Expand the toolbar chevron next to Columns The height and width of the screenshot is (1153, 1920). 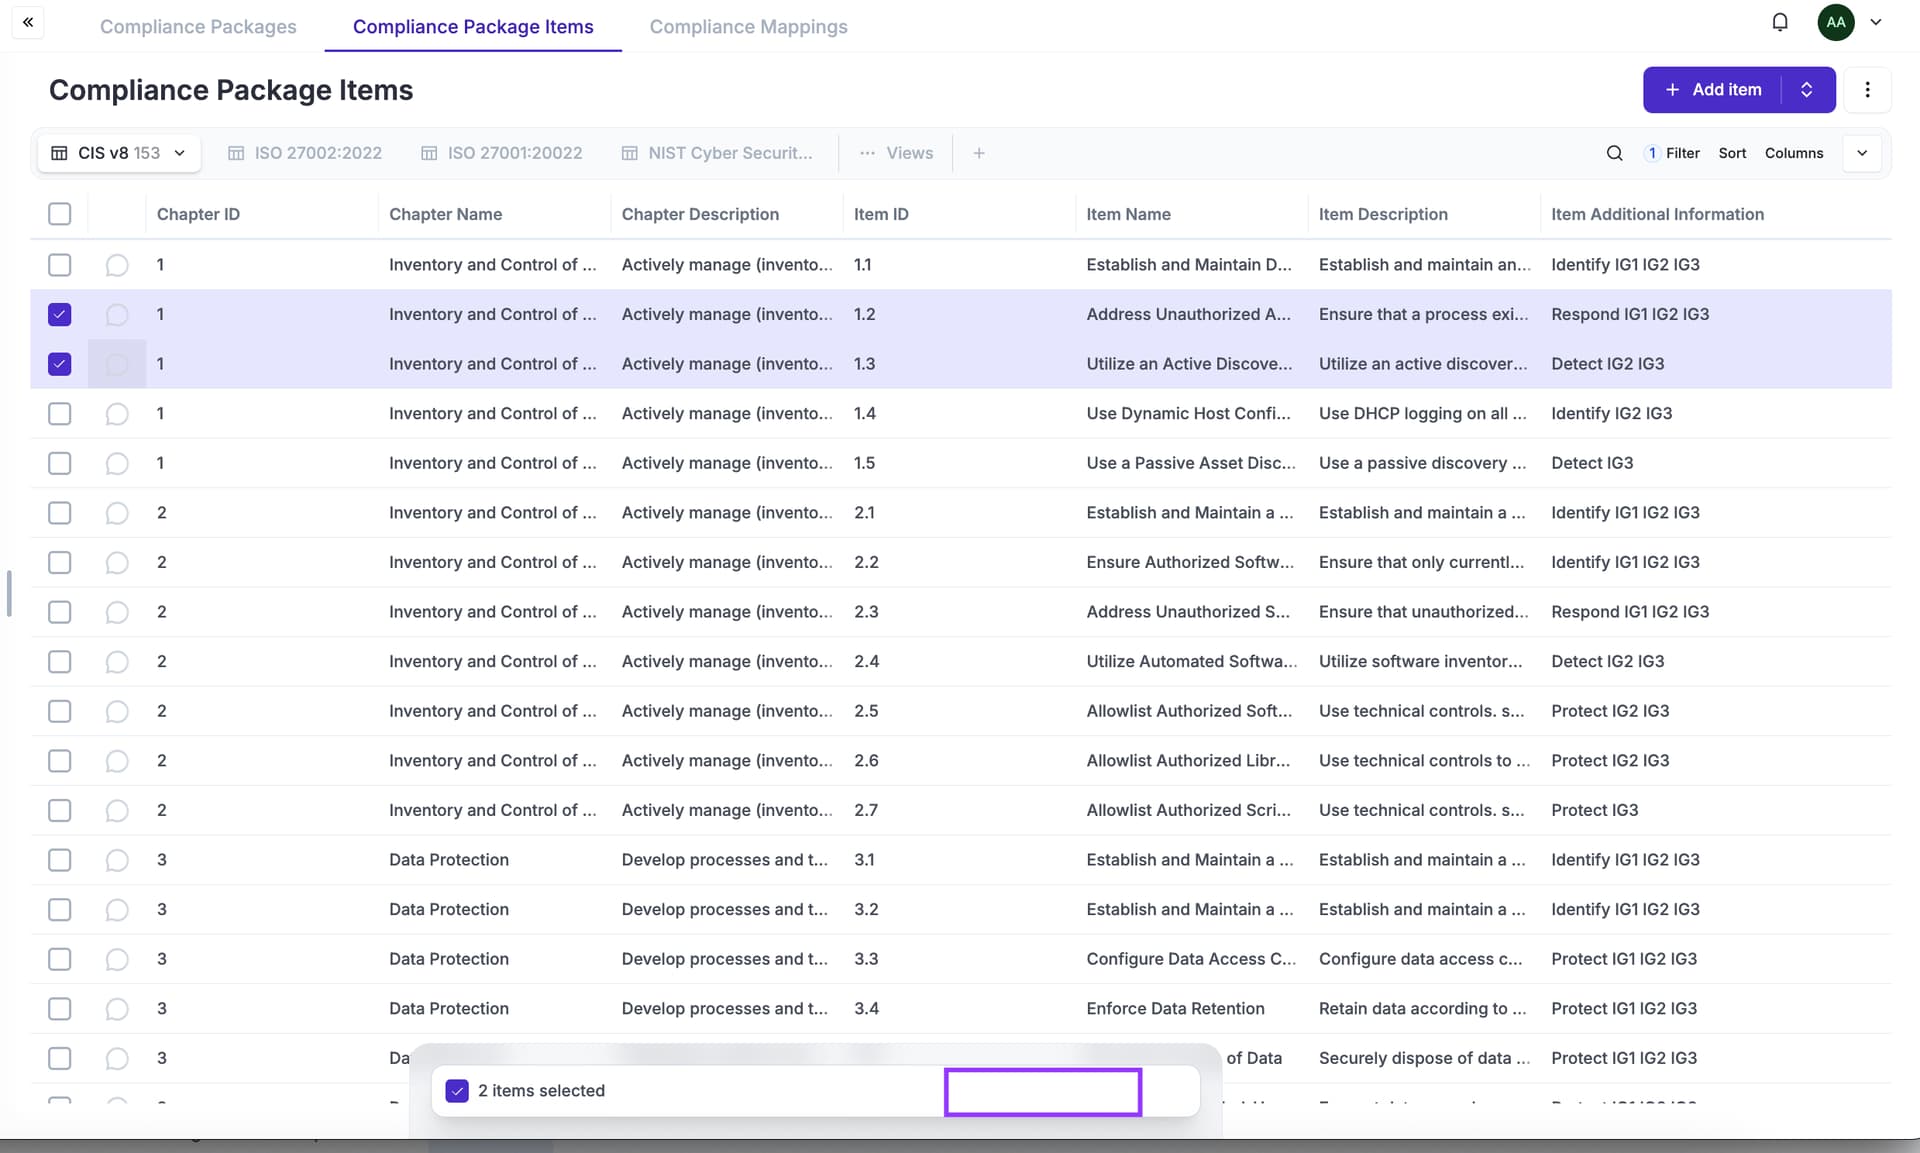pos(1862,153)
